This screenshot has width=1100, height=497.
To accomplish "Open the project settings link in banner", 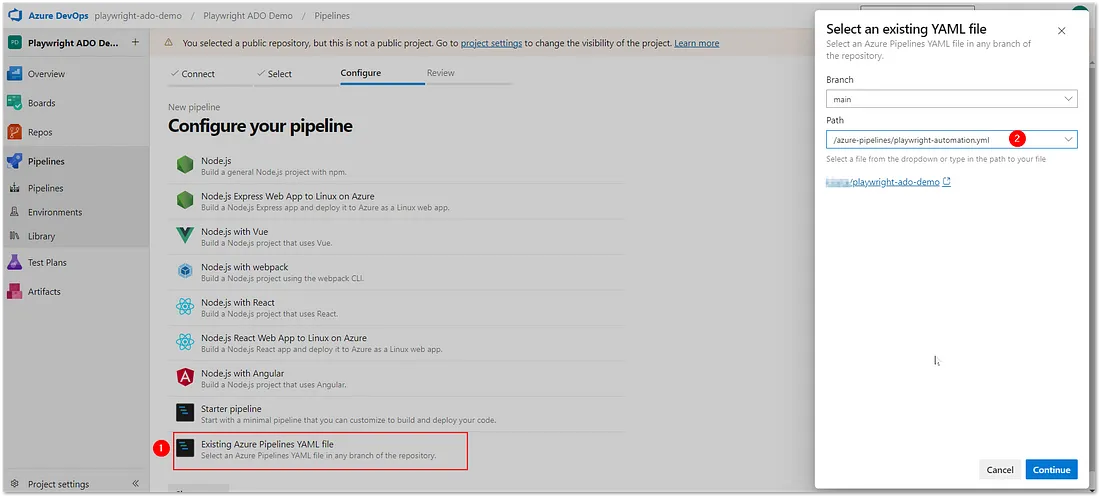I will click(x=491, y=43).
